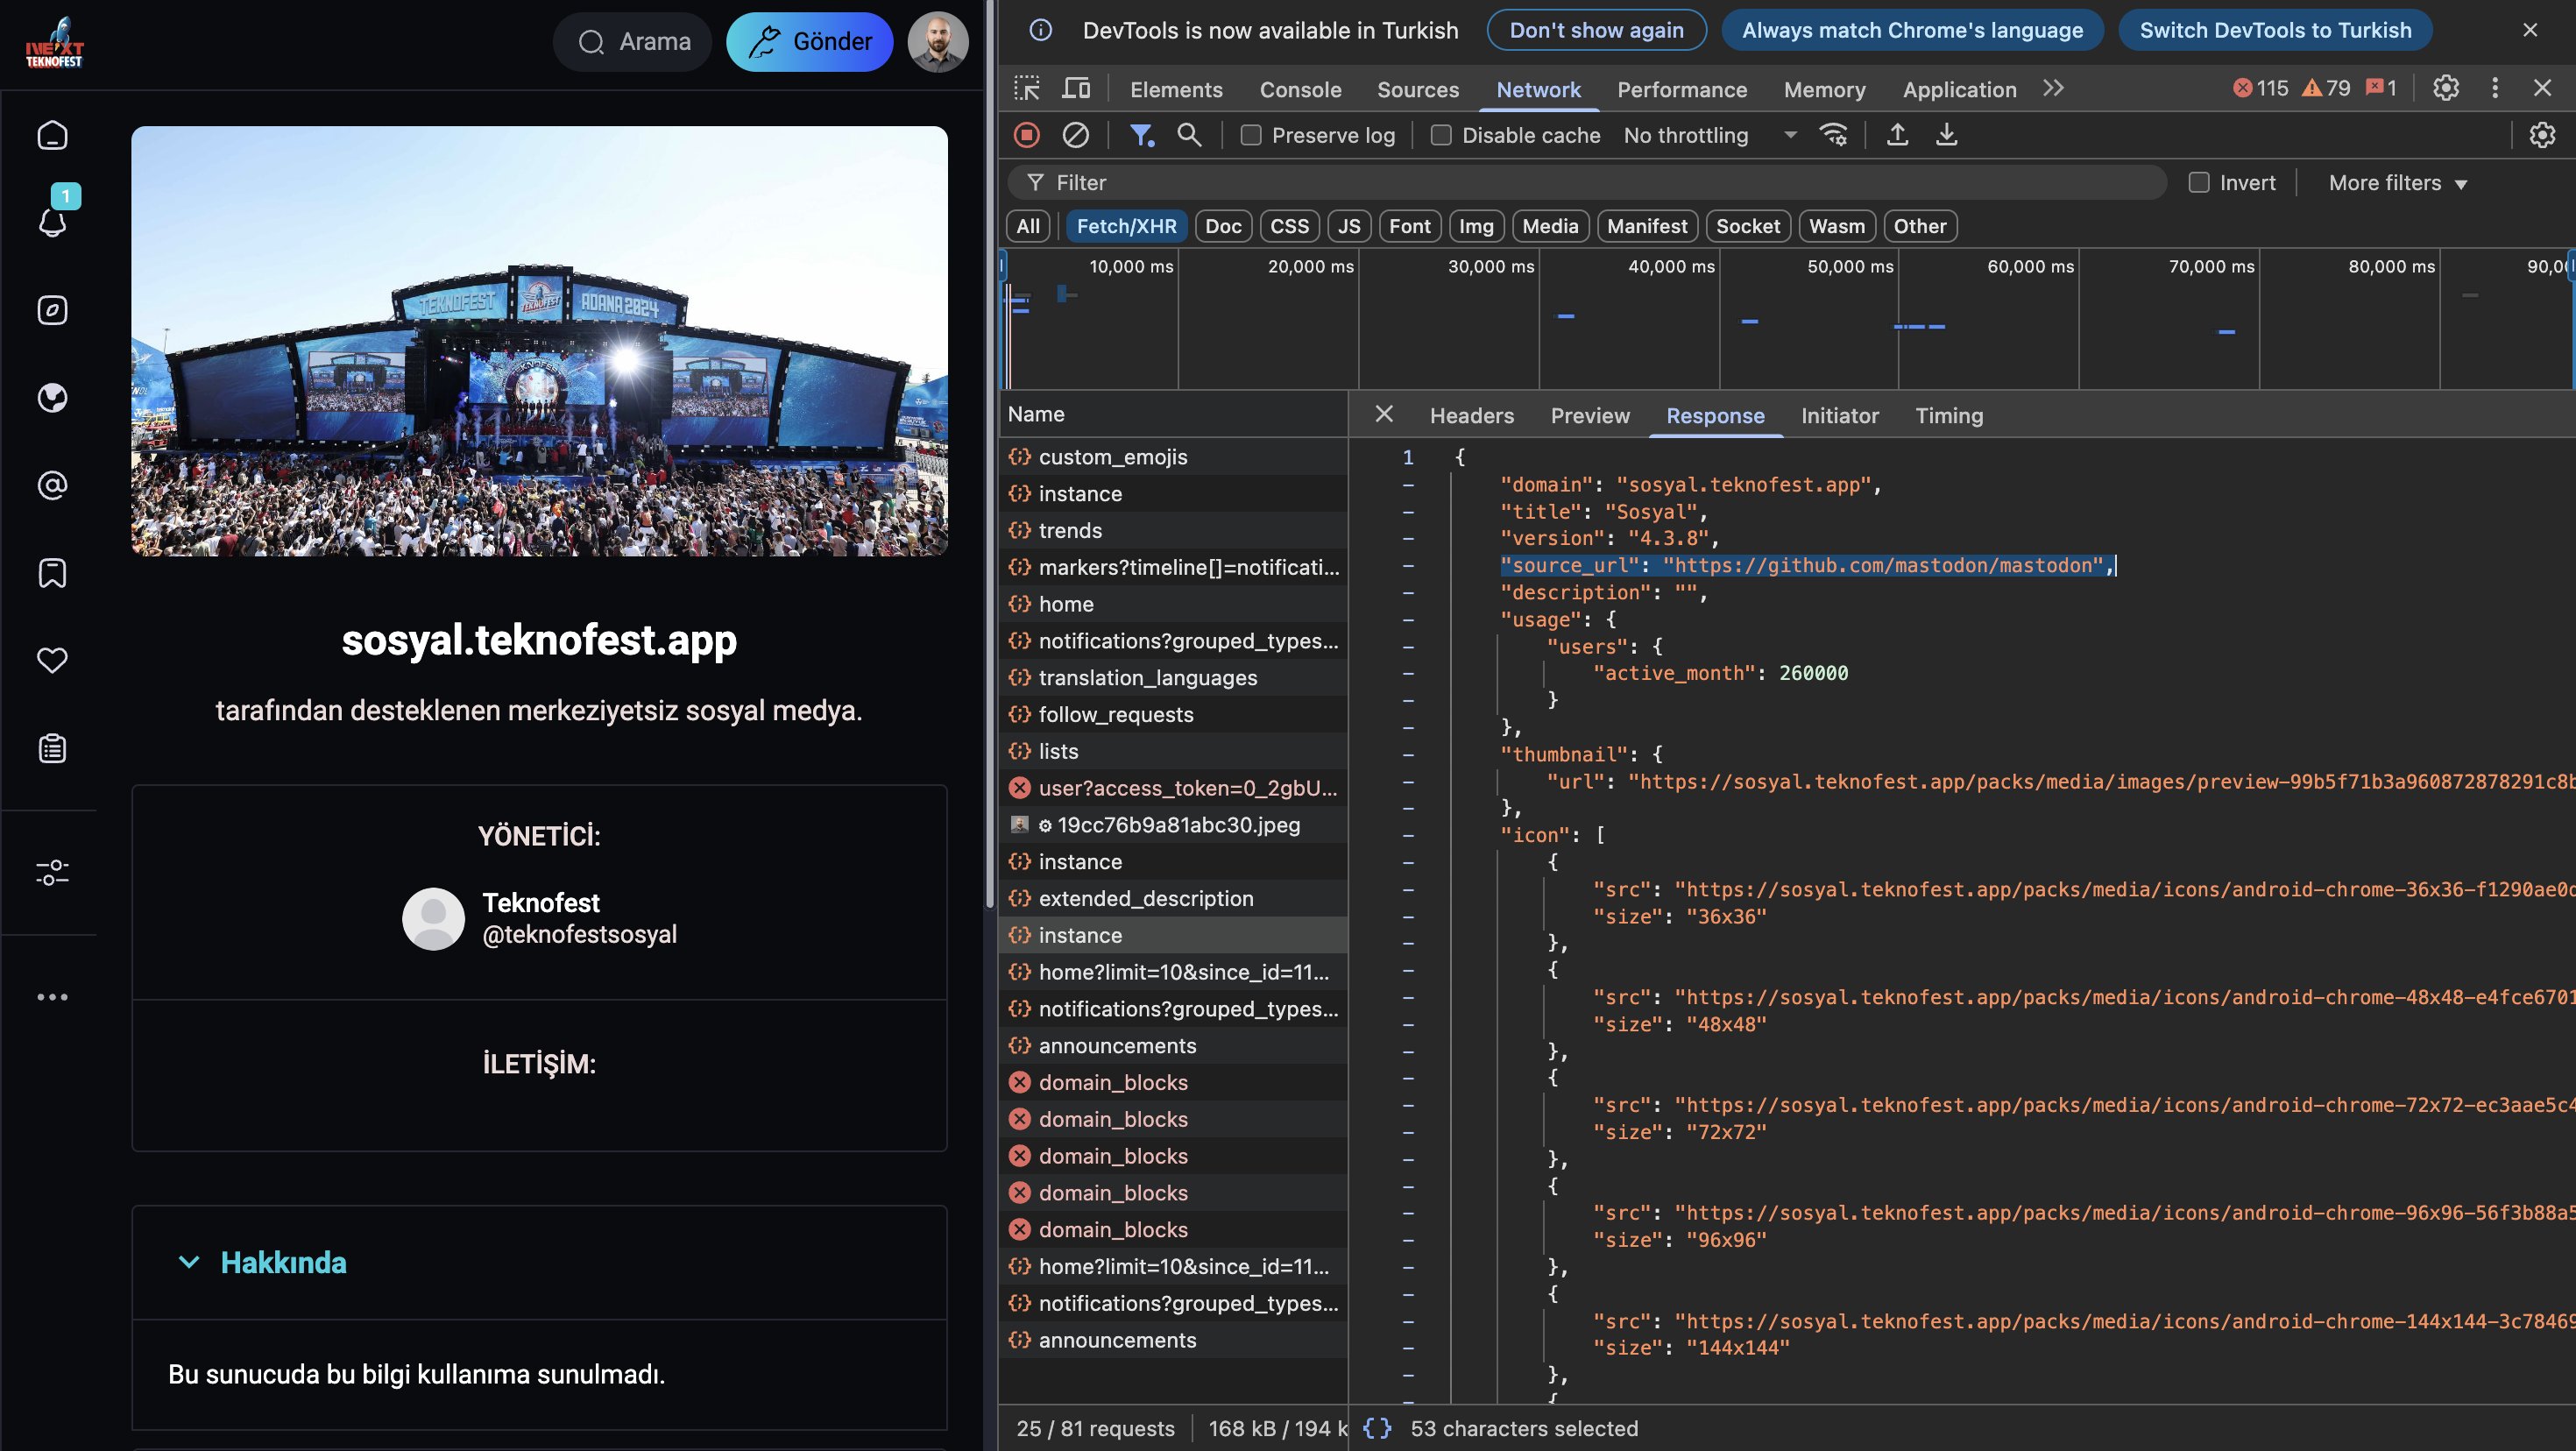Enable Preserve log checkbox
Image resolution: width=2576 pixels, height=1451 pixels.
pyautogui.click(x=1251, y=135)
